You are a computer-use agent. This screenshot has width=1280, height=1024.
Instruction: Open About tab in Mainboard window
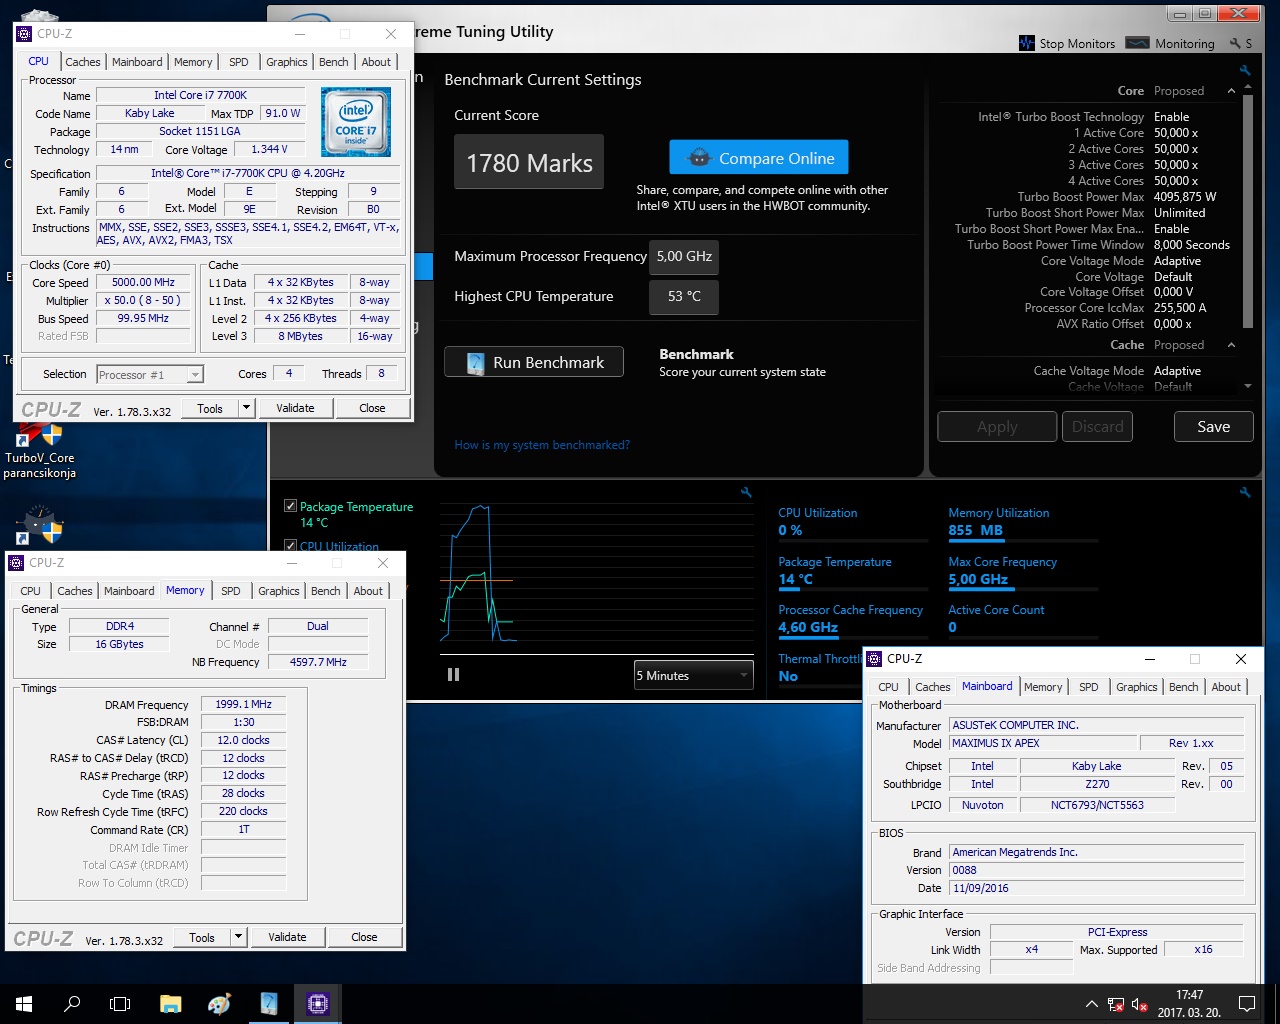1226,687
